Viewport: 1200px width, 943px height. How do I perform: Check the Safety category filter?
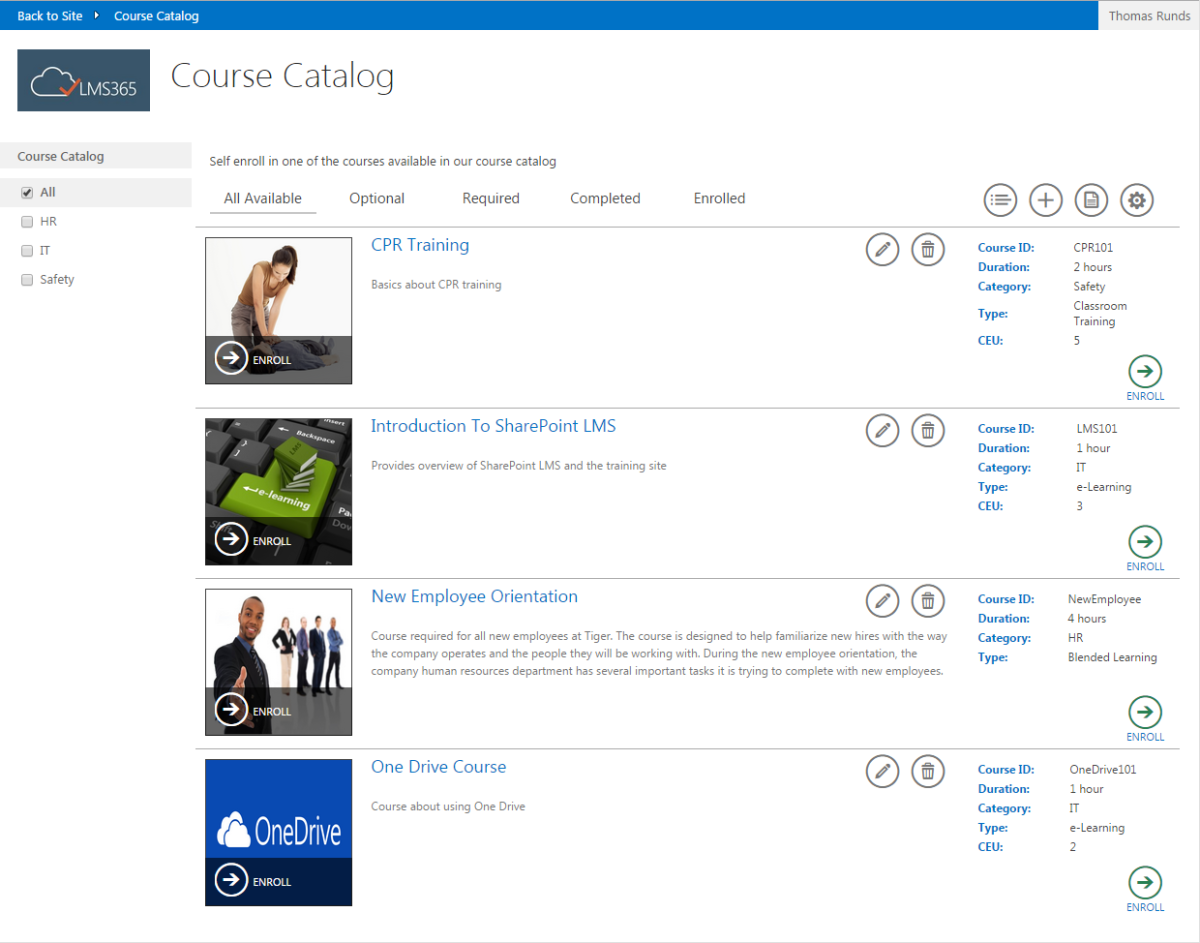pos(27,280)
